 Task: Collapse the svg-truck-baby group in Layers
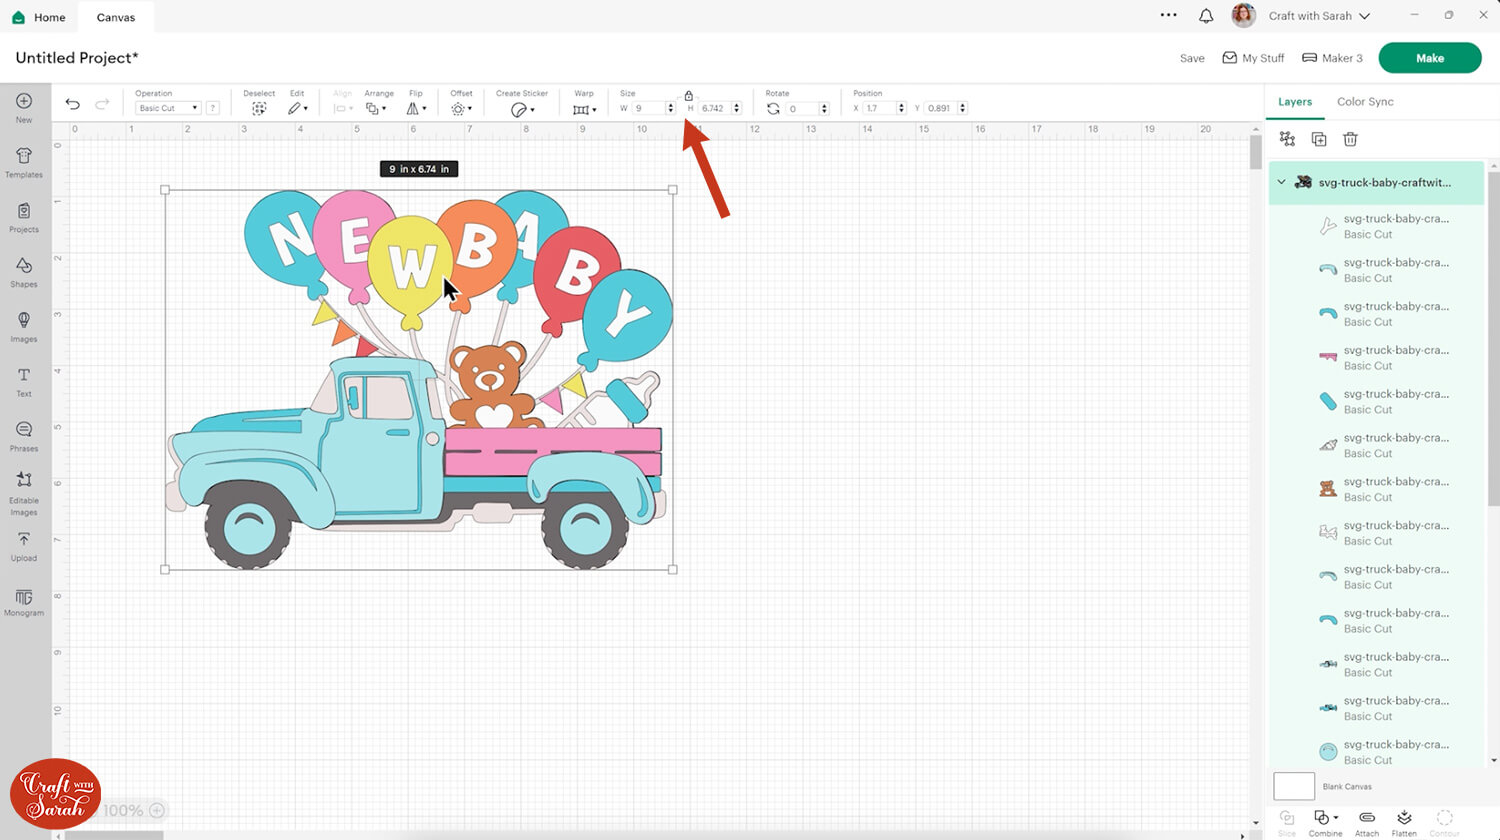tap(1281, 182)
